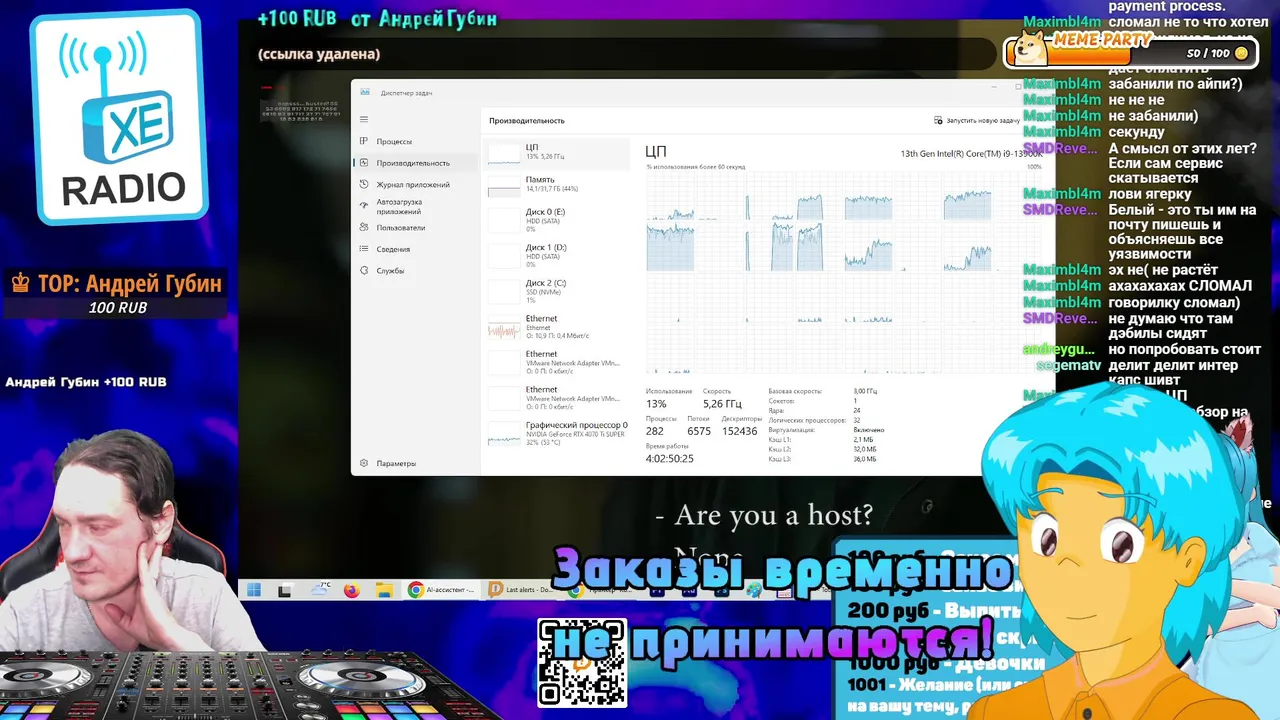This screenshot has height=720, width=1280.
Task: Select Диск 0 (E:) HDD entry
Action: [558, 220]
